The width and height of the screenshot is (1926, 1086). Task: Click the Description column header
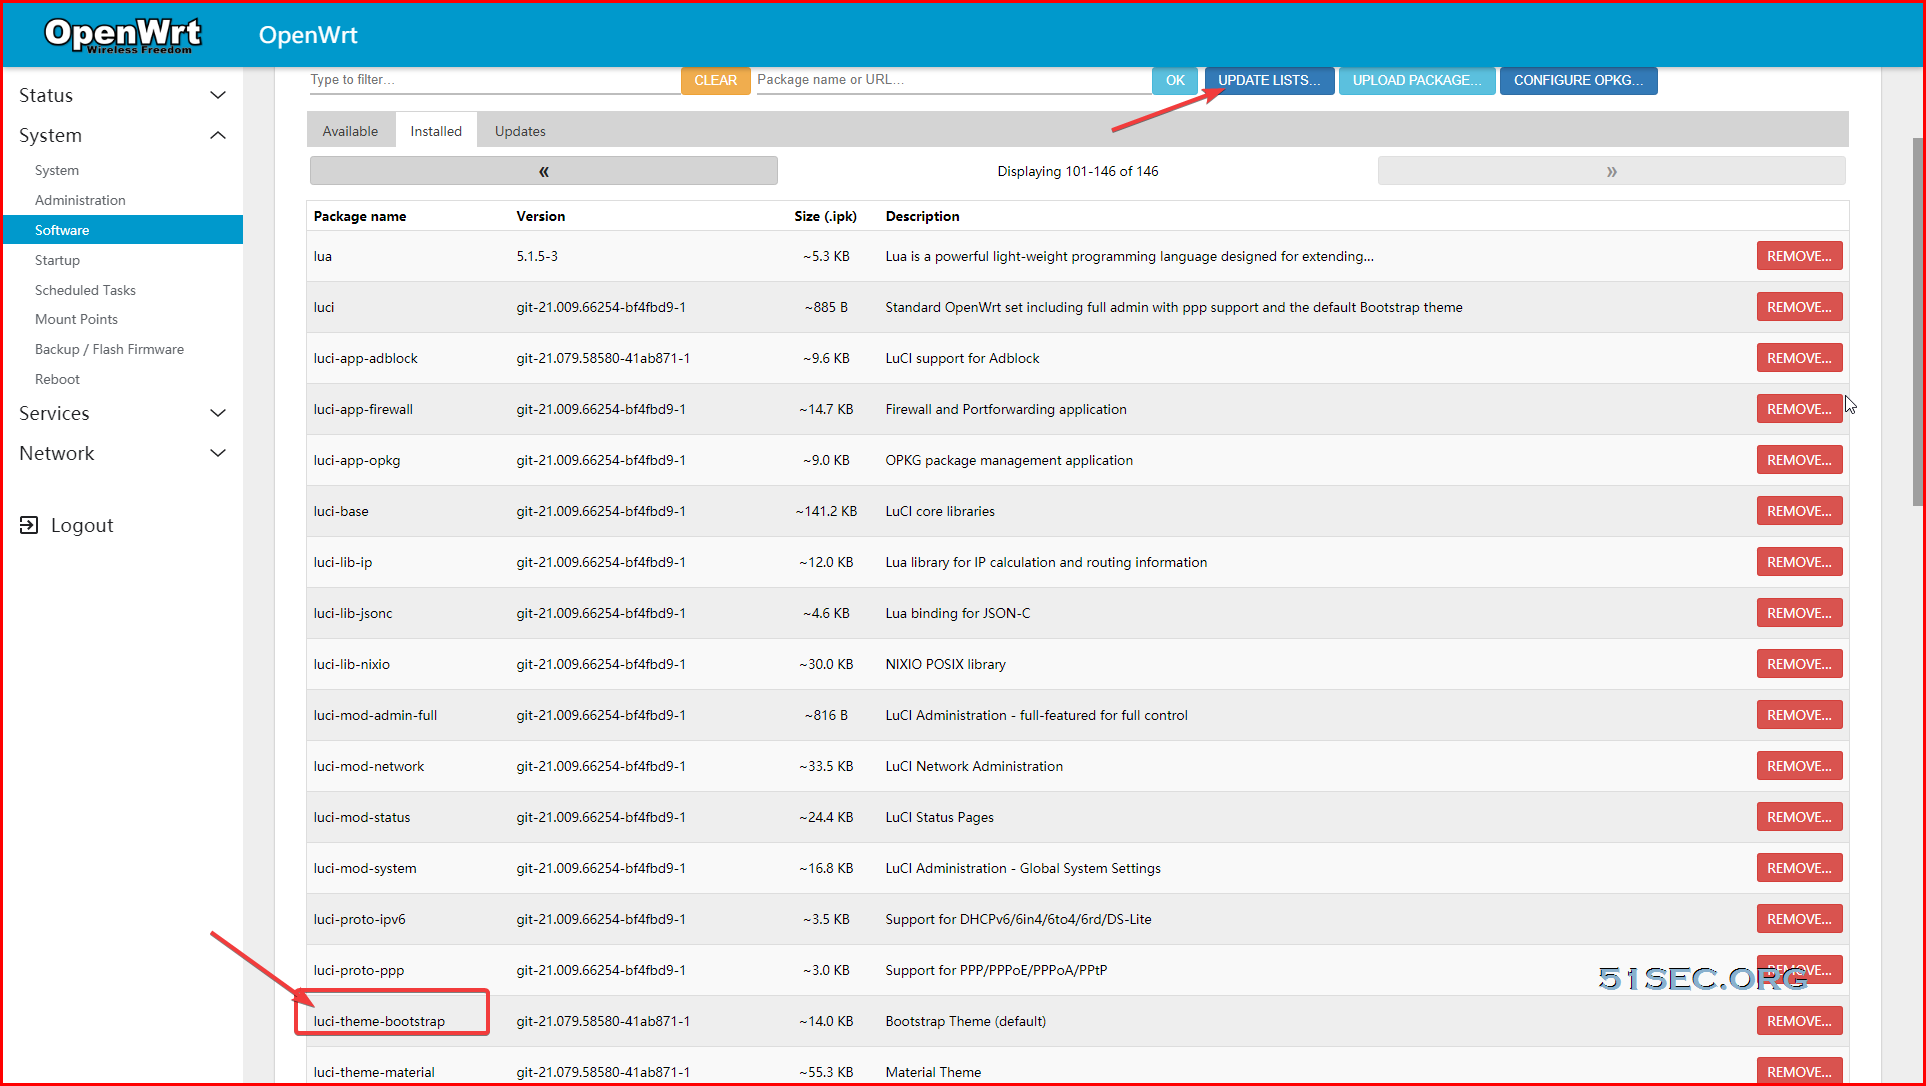(x=922, y=216)
